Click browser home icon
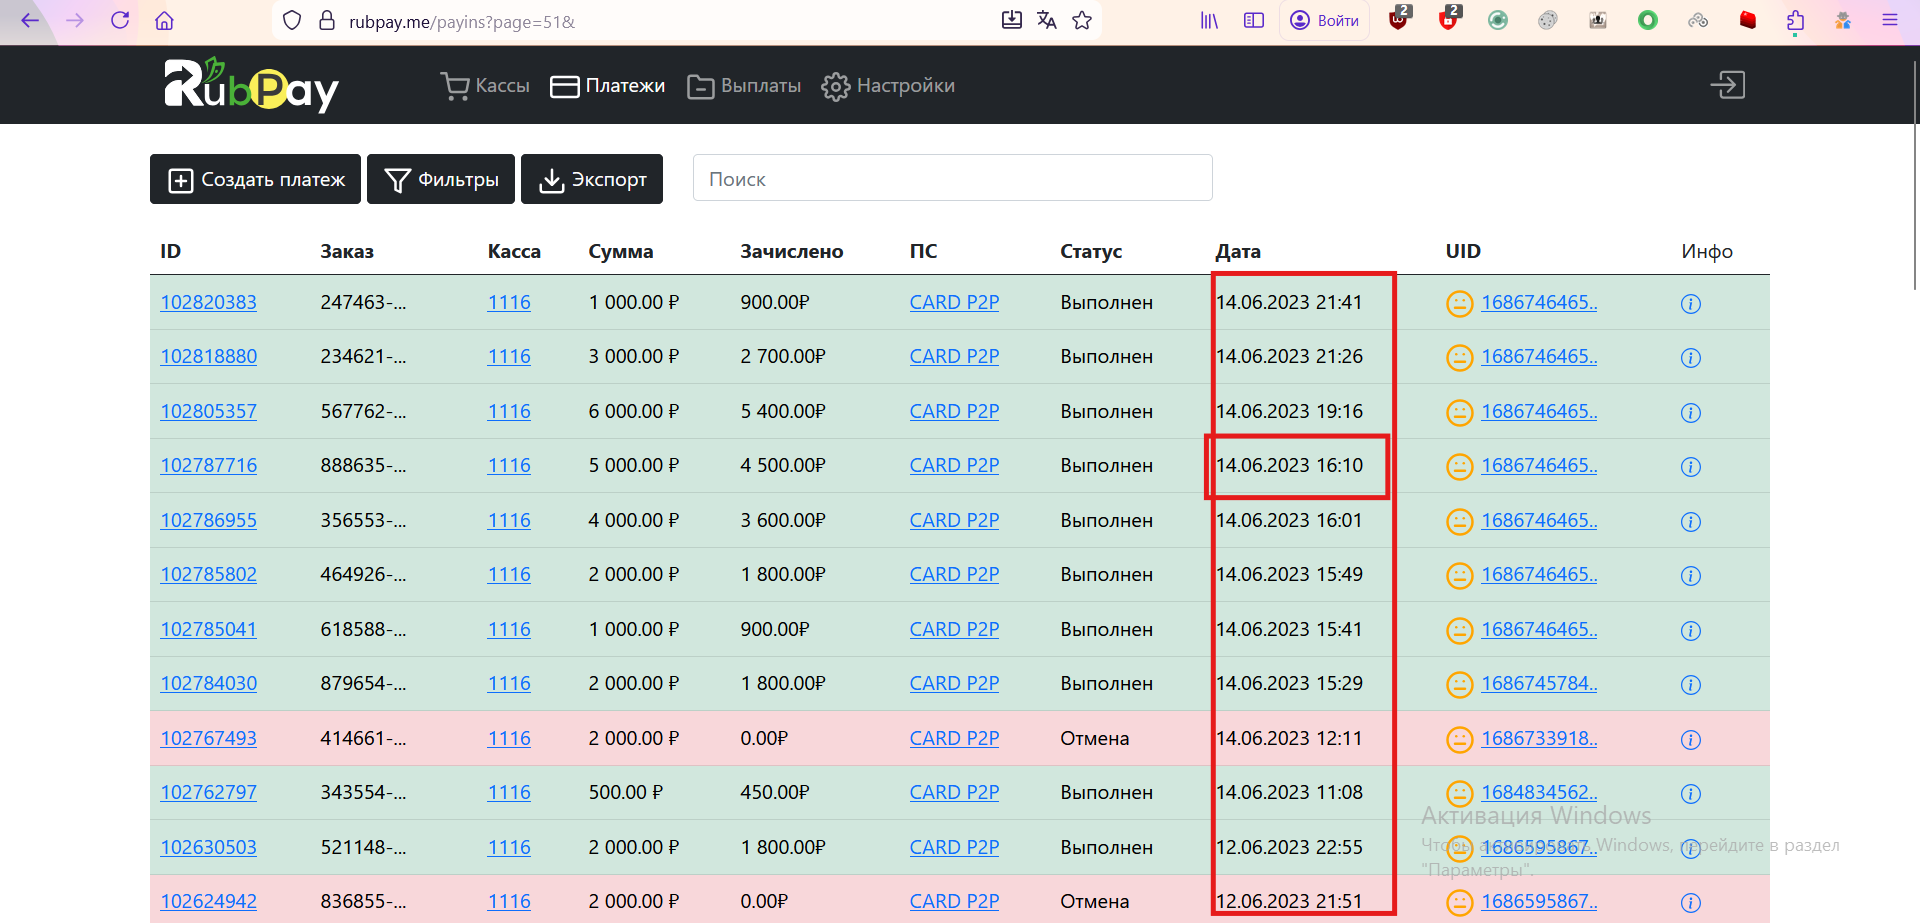The height and width of the screenshot is (923, 1920). point(165,21)
